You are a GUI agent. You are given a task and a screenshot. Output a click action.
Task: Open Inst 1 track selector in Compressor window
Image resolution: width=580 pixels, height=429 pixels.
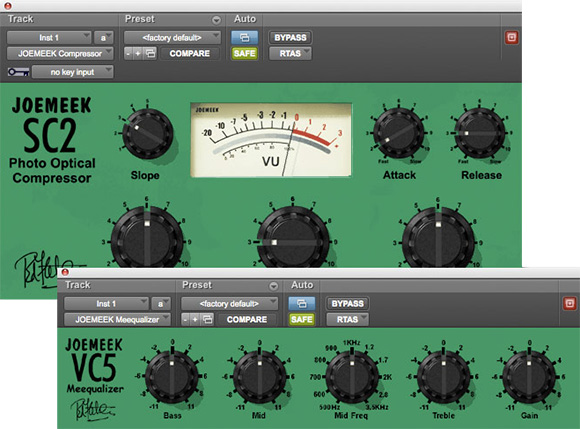[49, 37]
